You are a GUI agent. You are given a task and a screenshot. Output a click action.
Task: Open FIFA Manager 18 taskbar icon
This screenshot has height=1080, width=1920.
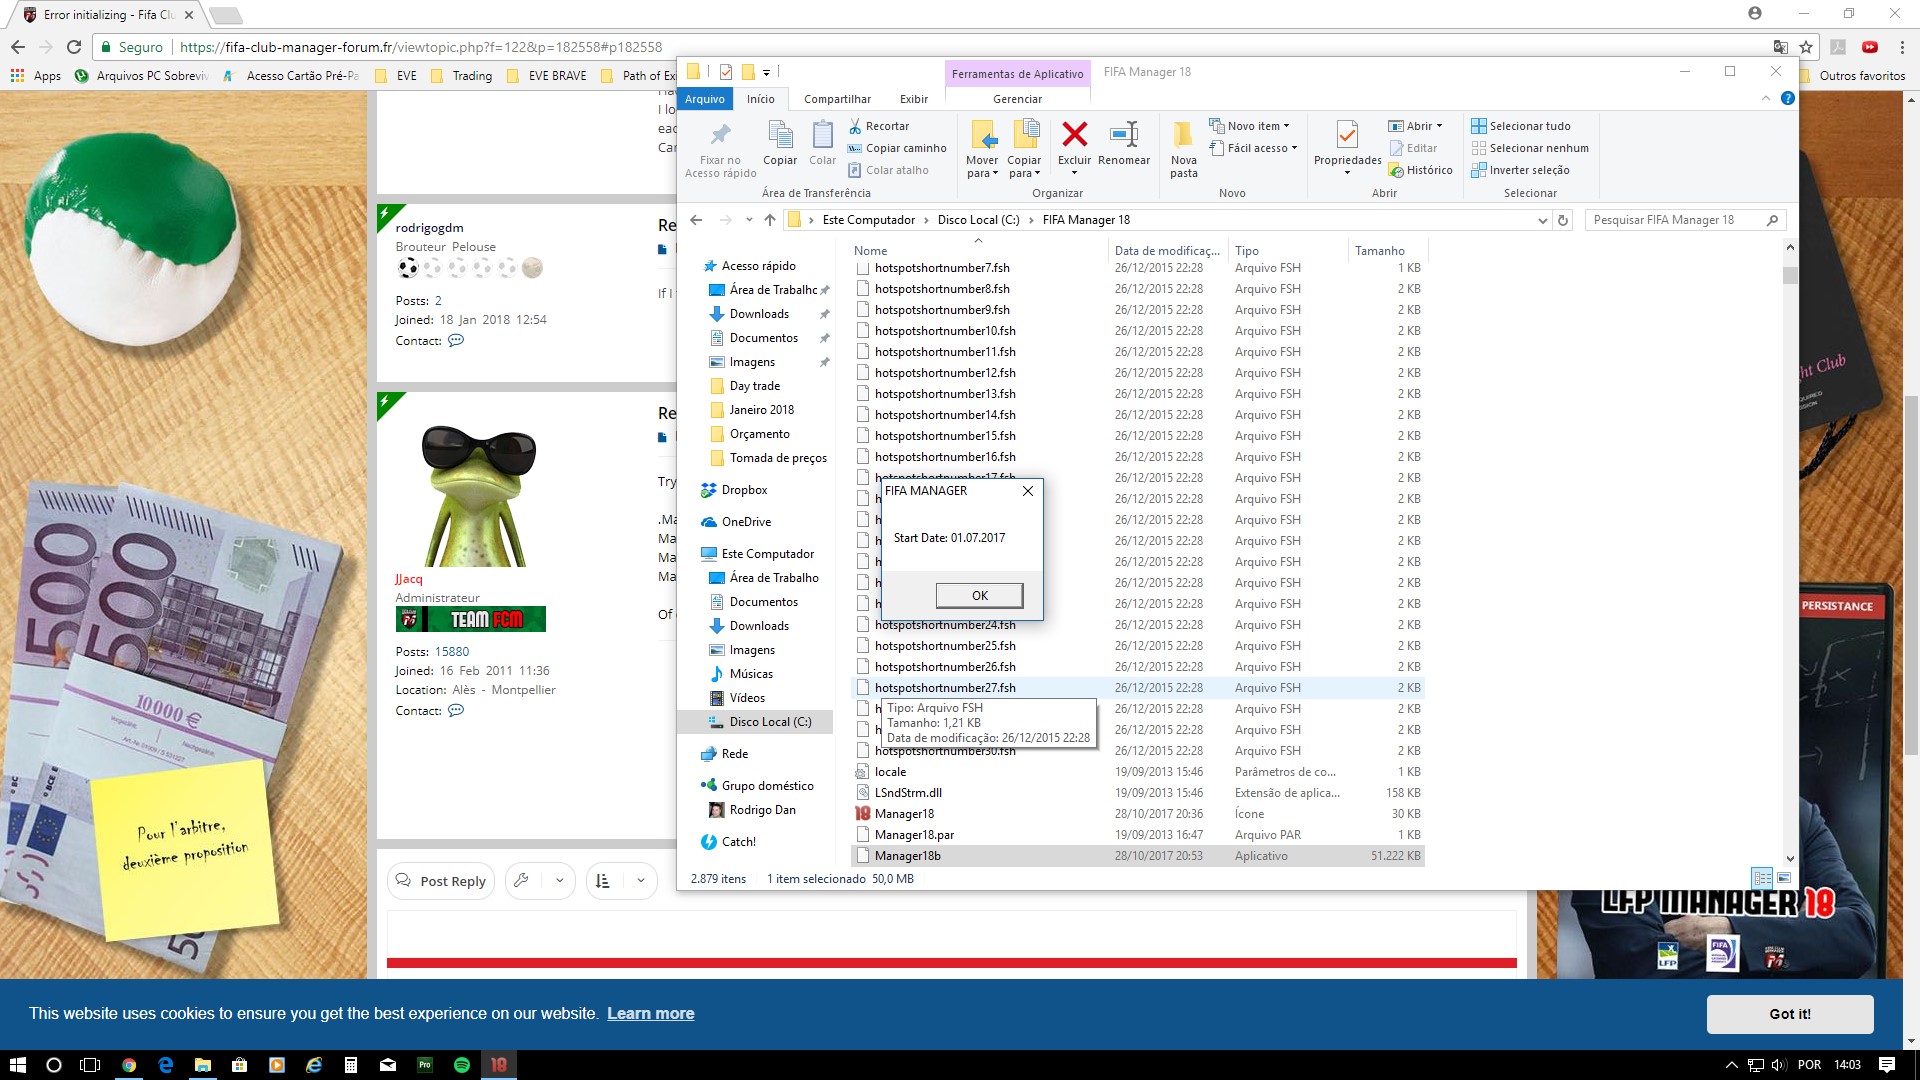pyautogui.click(x=499, y=1065)
